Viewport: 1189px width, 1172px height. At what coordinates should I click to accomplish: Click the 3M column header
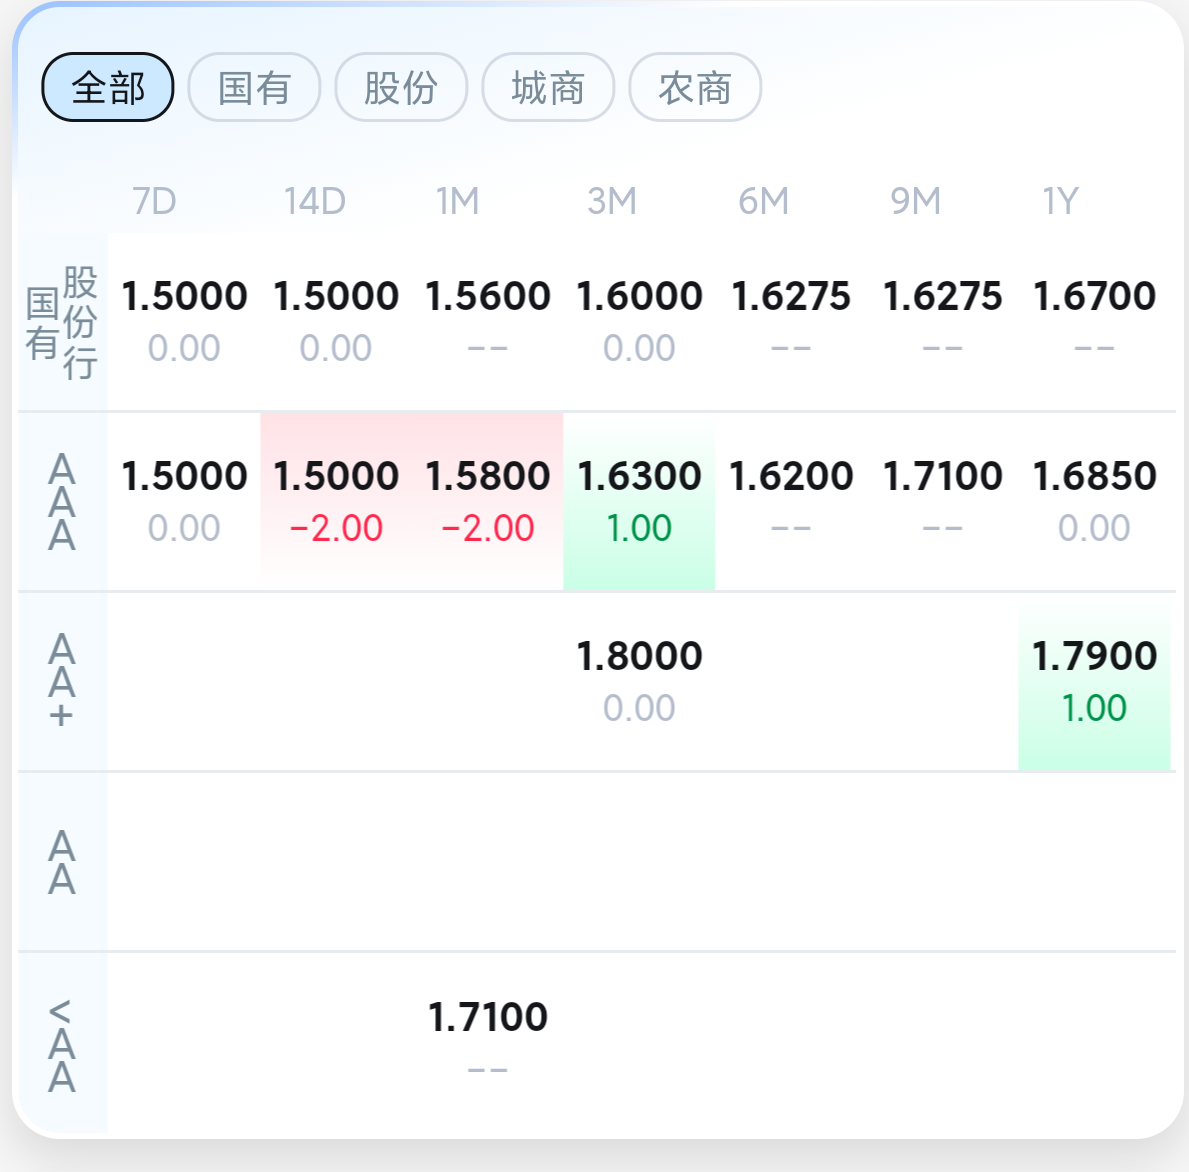612,202
